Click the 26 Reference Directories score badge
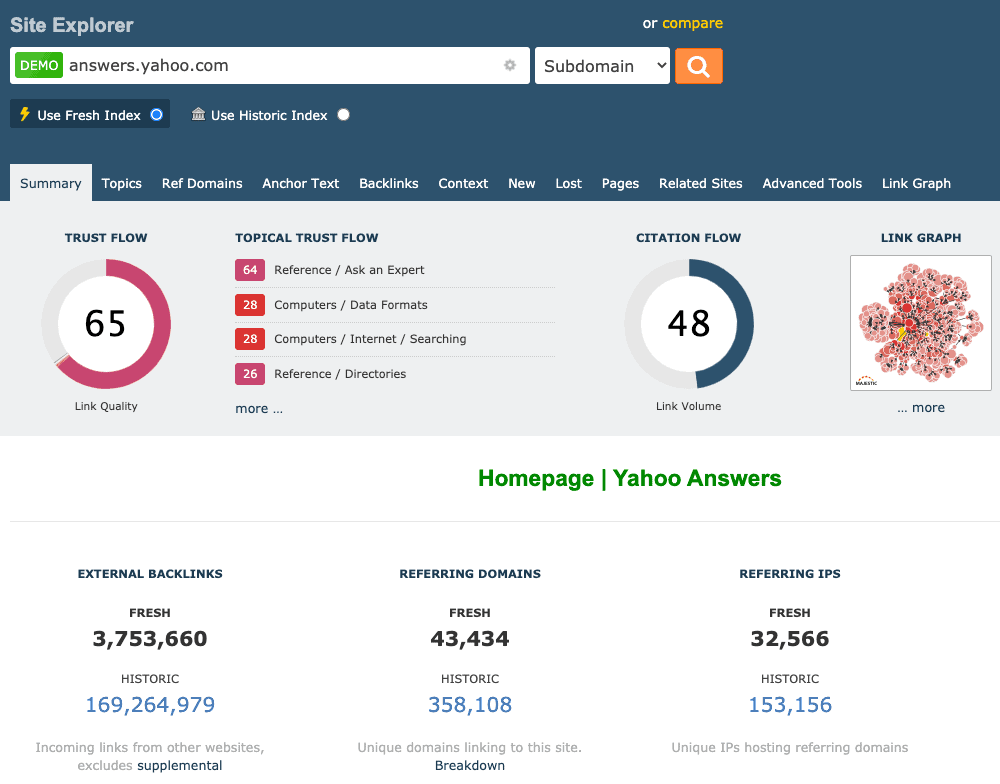 (x=250, y=374)
